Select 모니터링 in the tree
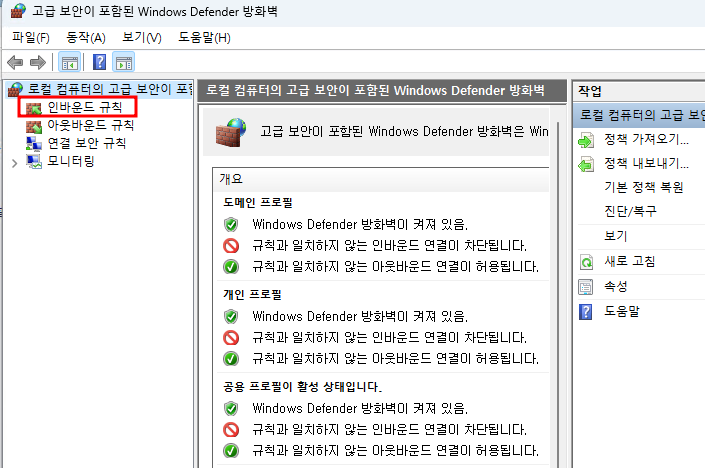705x468 pixels. coord(71,161)
